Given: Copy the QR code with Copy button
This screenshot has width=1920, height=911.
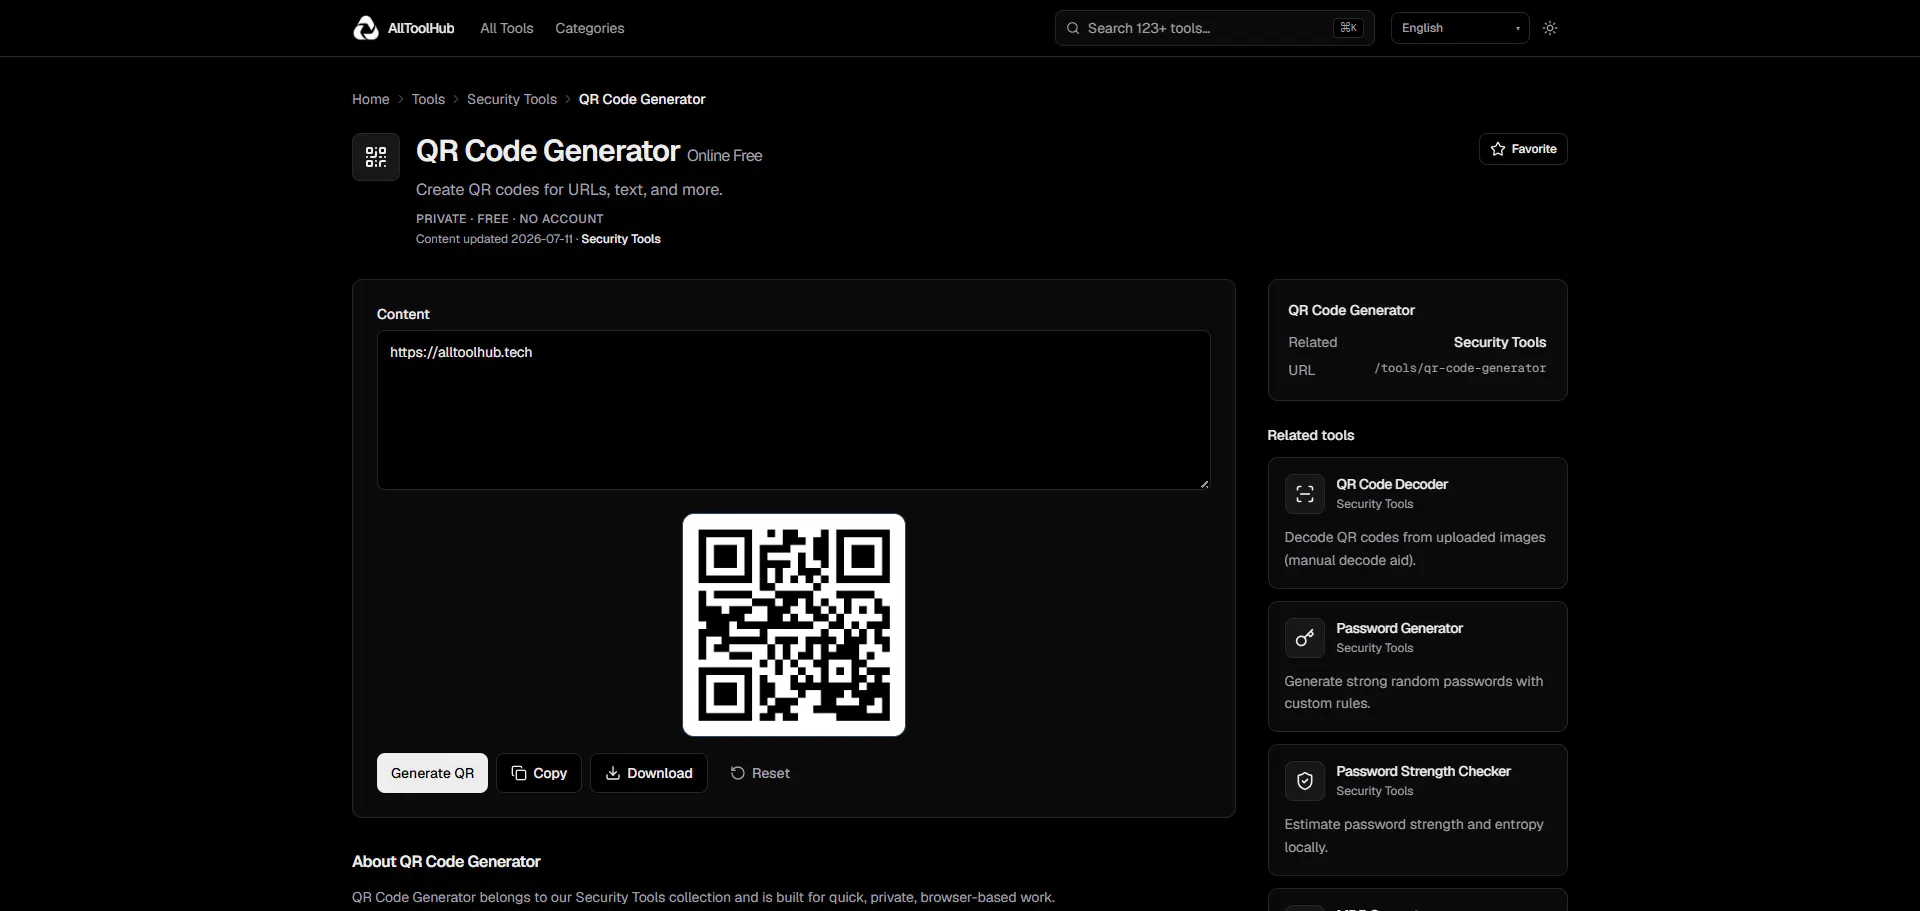Looking at the screenshot, I should click(x=539, y=773).
